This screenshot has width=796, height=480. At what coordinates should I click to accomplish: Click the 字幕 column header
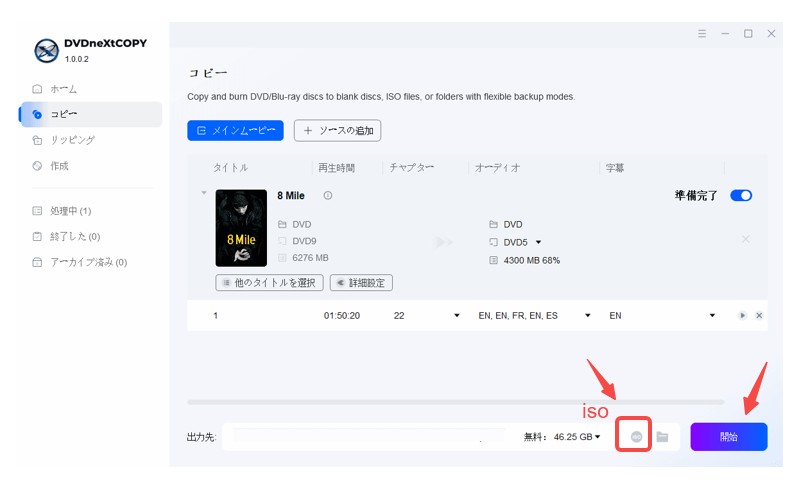[x=615, y=167]
